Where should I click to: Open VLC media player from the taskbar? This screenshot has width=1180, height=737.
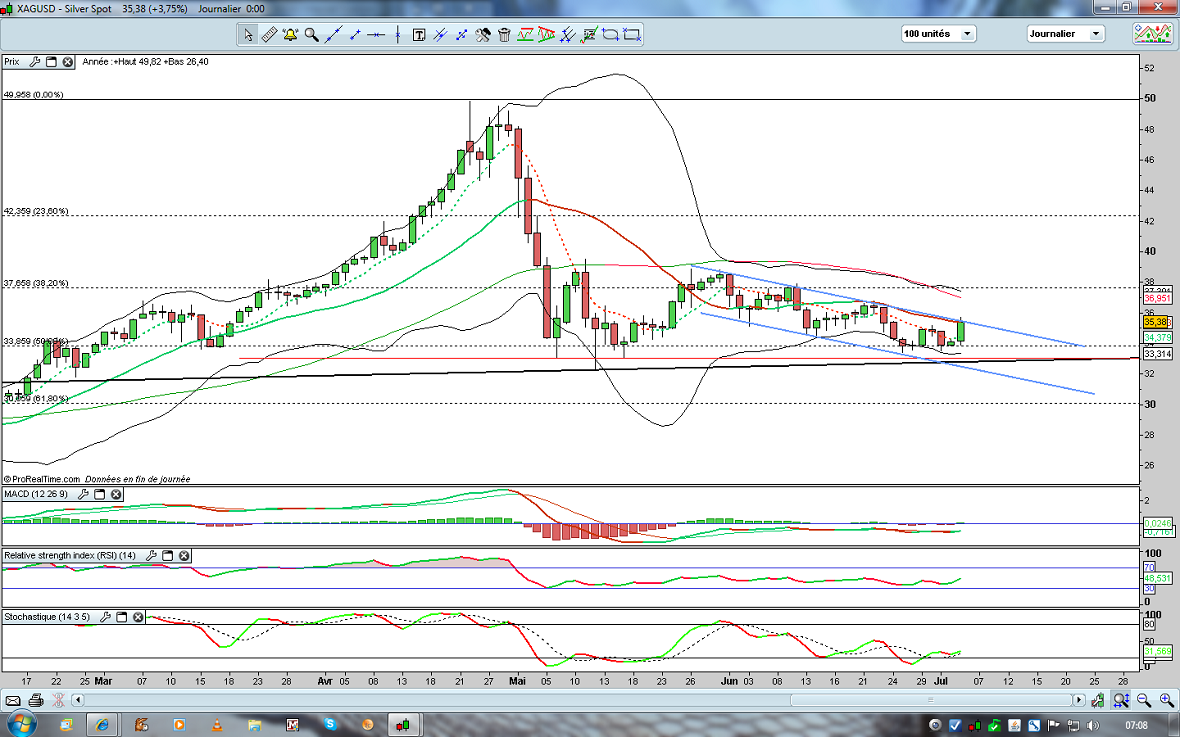pyautogui.click(x=218, y=724)
